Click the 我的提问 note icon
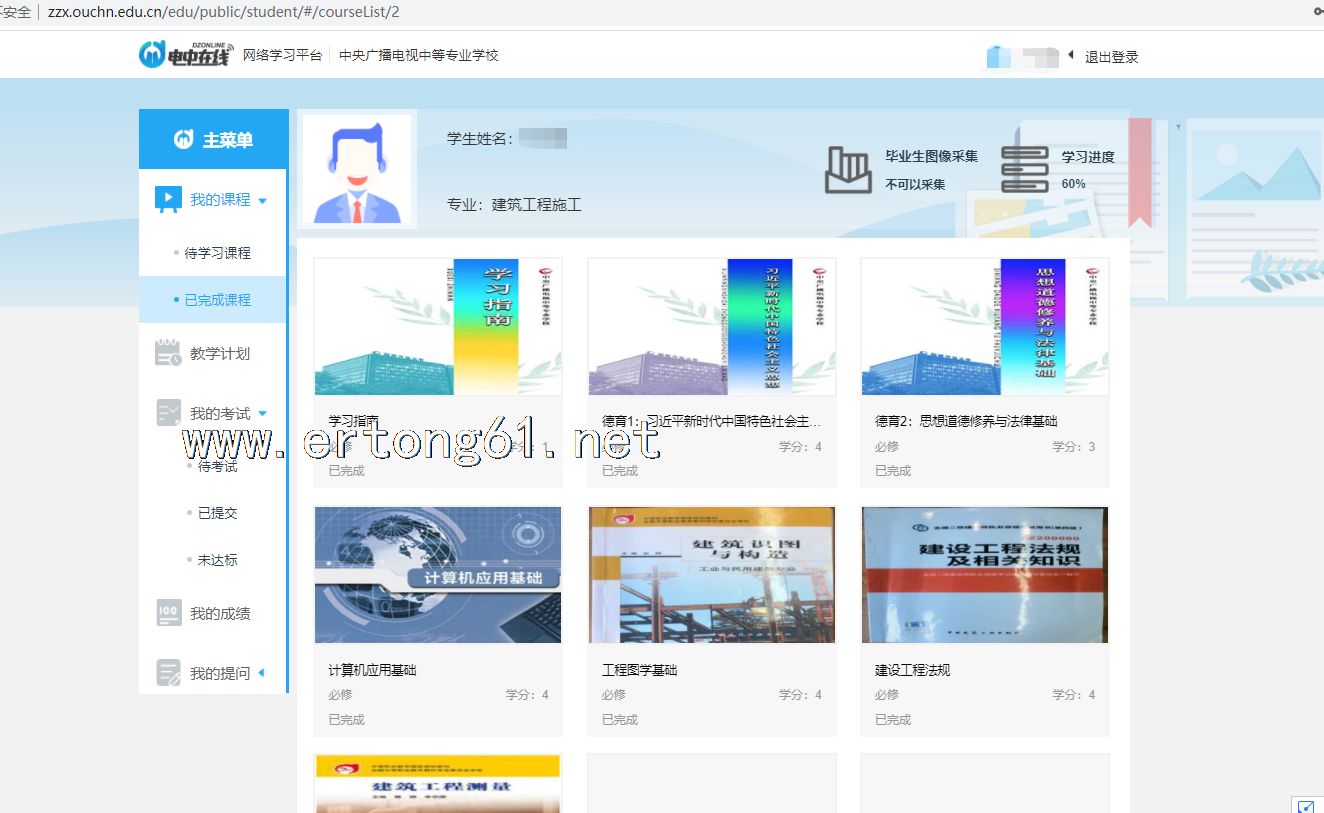 click(x=168, y=673)
